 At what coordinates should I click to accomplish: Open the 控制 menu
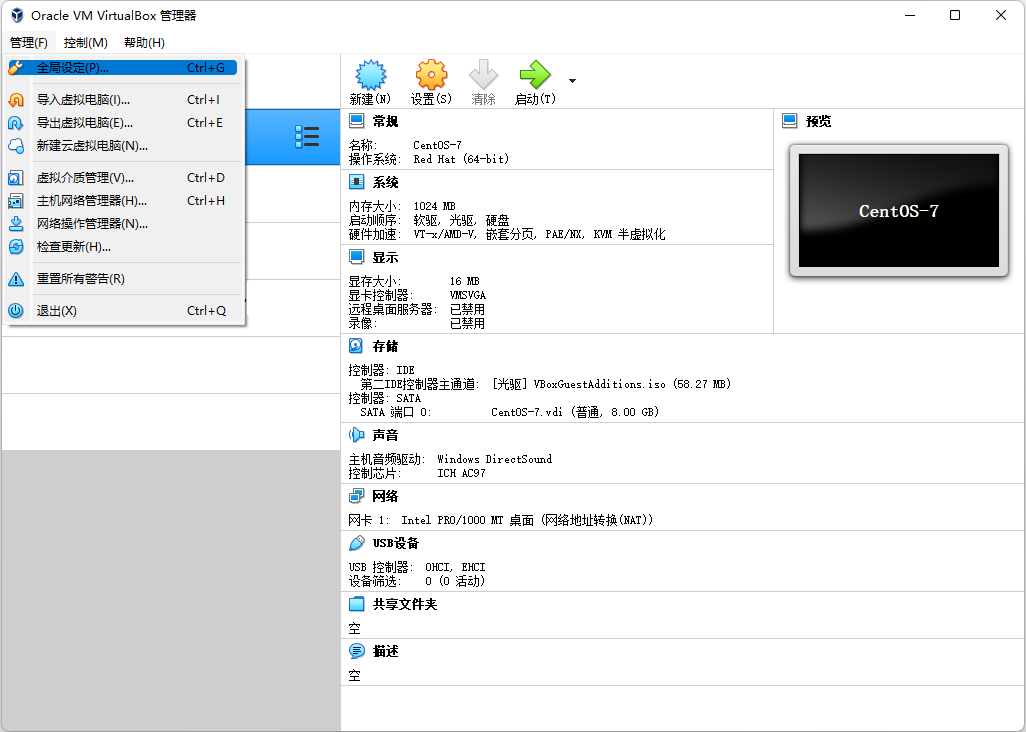pyautogui.click(x=85, y=43)
